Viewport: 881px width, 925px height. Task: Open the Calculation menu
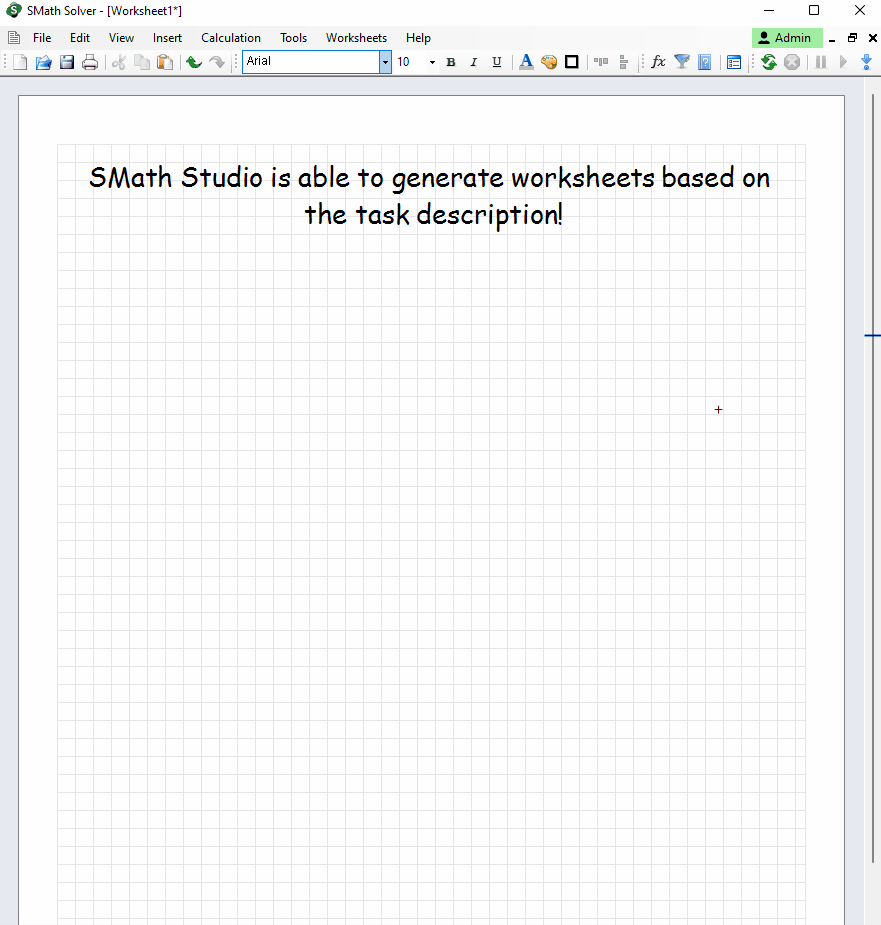point(230,37)
